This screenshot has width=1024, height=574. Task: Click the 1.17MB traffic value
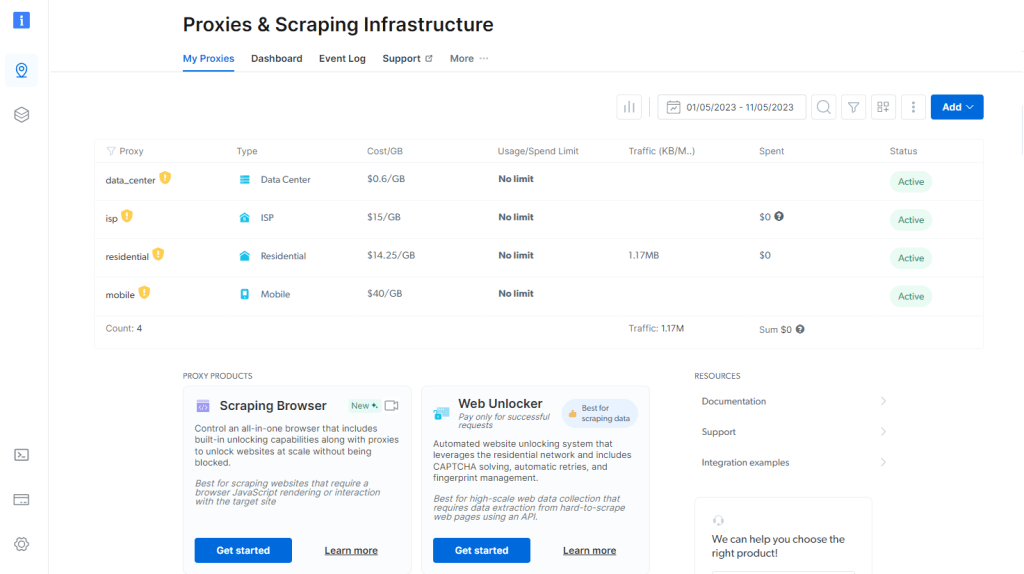point(643,255)
